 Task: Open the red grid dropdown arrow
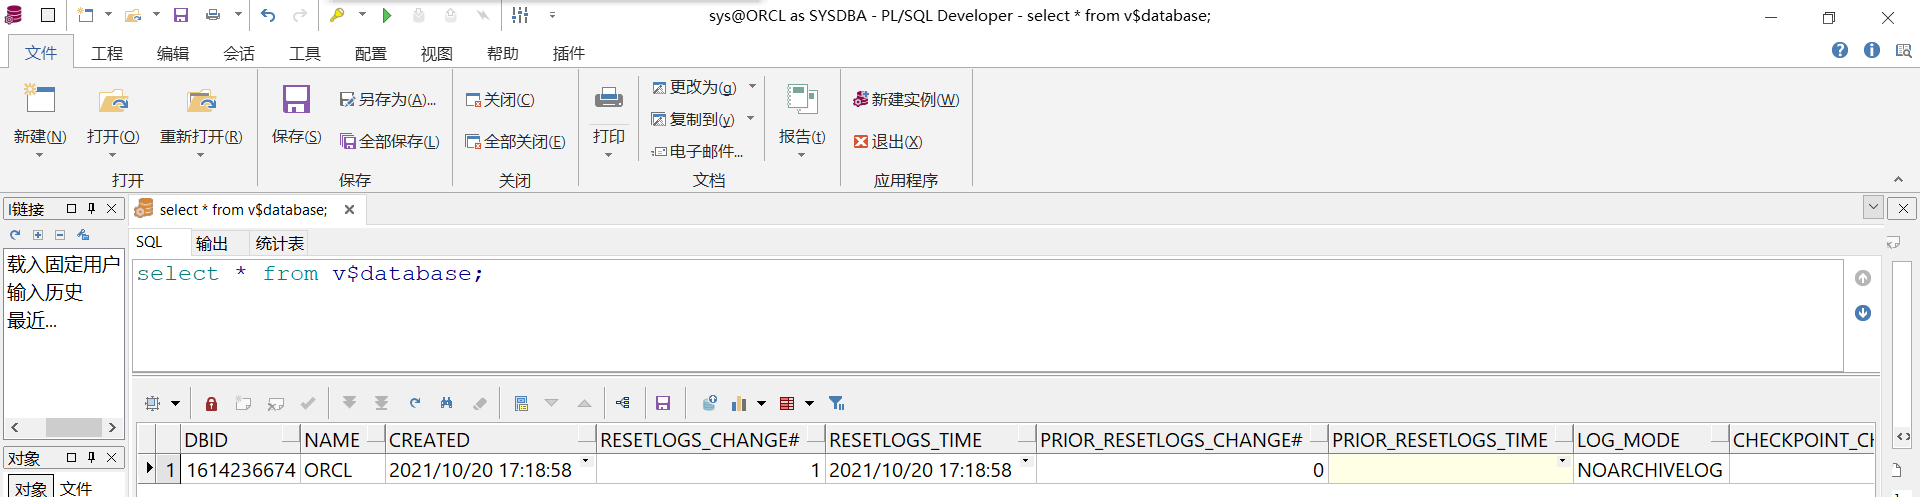(810, 403)
